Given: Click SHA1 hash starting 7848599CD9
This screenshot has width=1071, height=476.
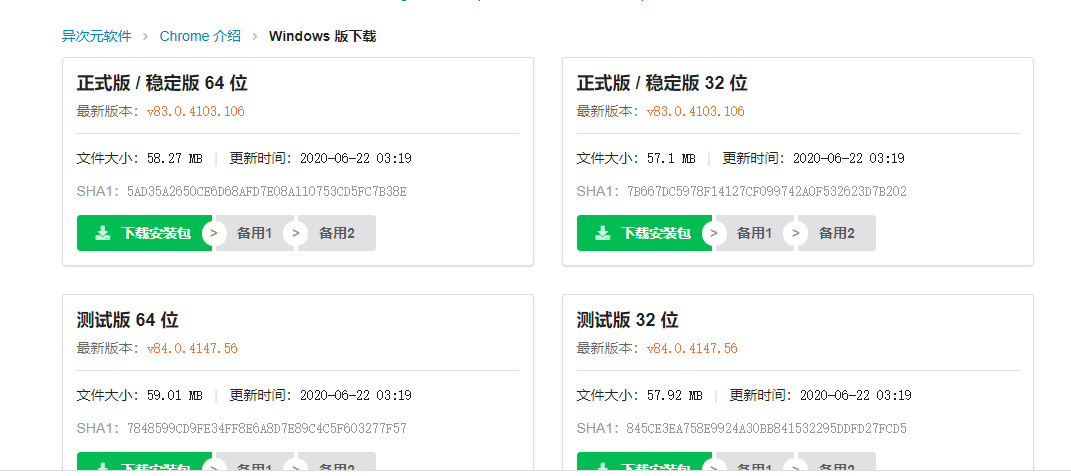Looking at the screenshot, I should coord(267,429).
